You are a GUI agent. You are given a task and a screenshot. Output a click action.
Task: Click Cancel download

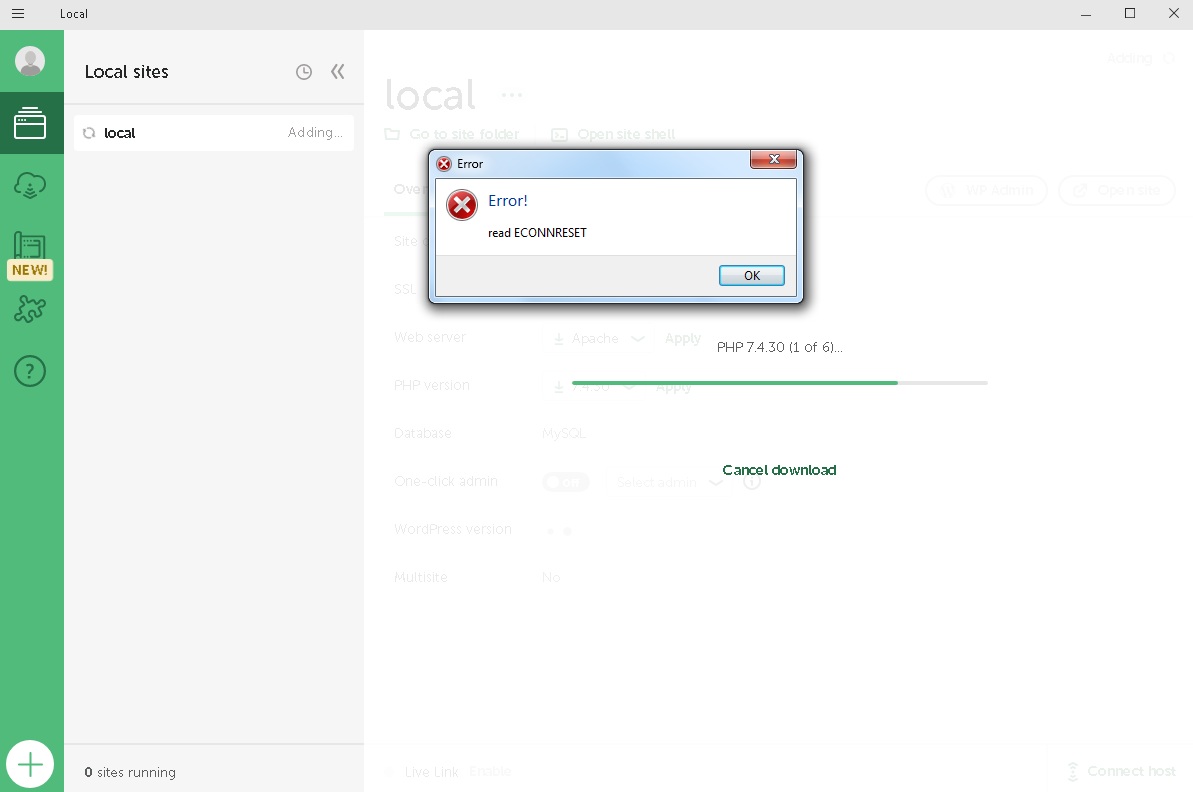[779, 470]
